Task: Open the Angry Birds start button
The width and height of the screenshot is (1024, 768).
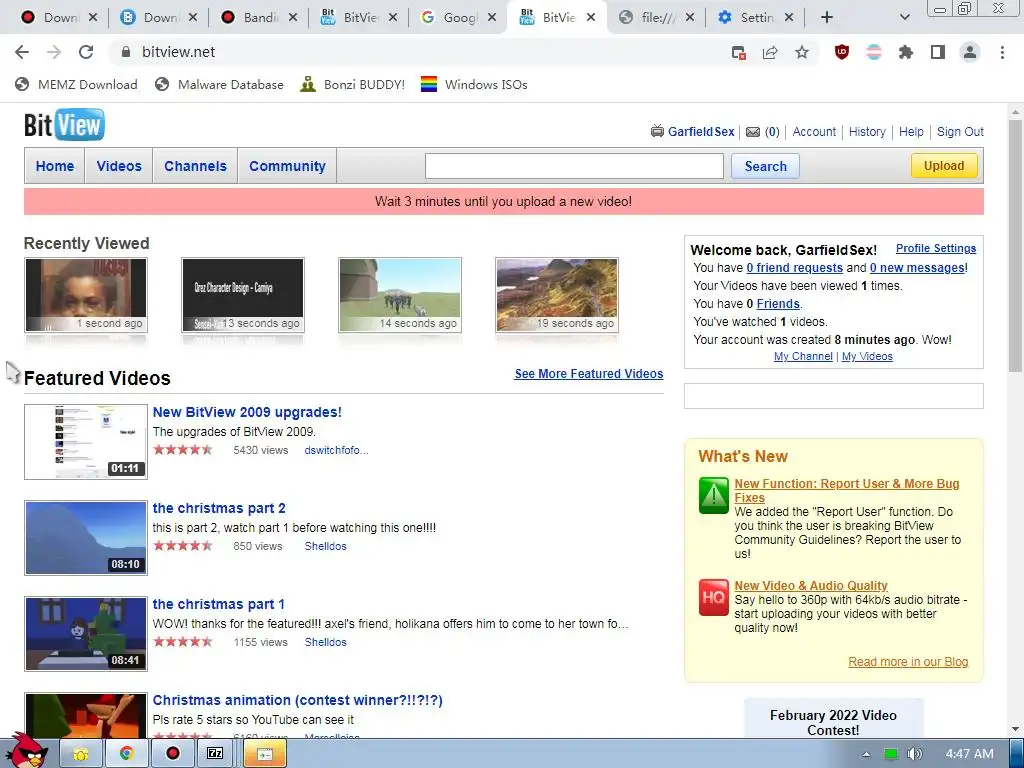Action: click(27, 752)
